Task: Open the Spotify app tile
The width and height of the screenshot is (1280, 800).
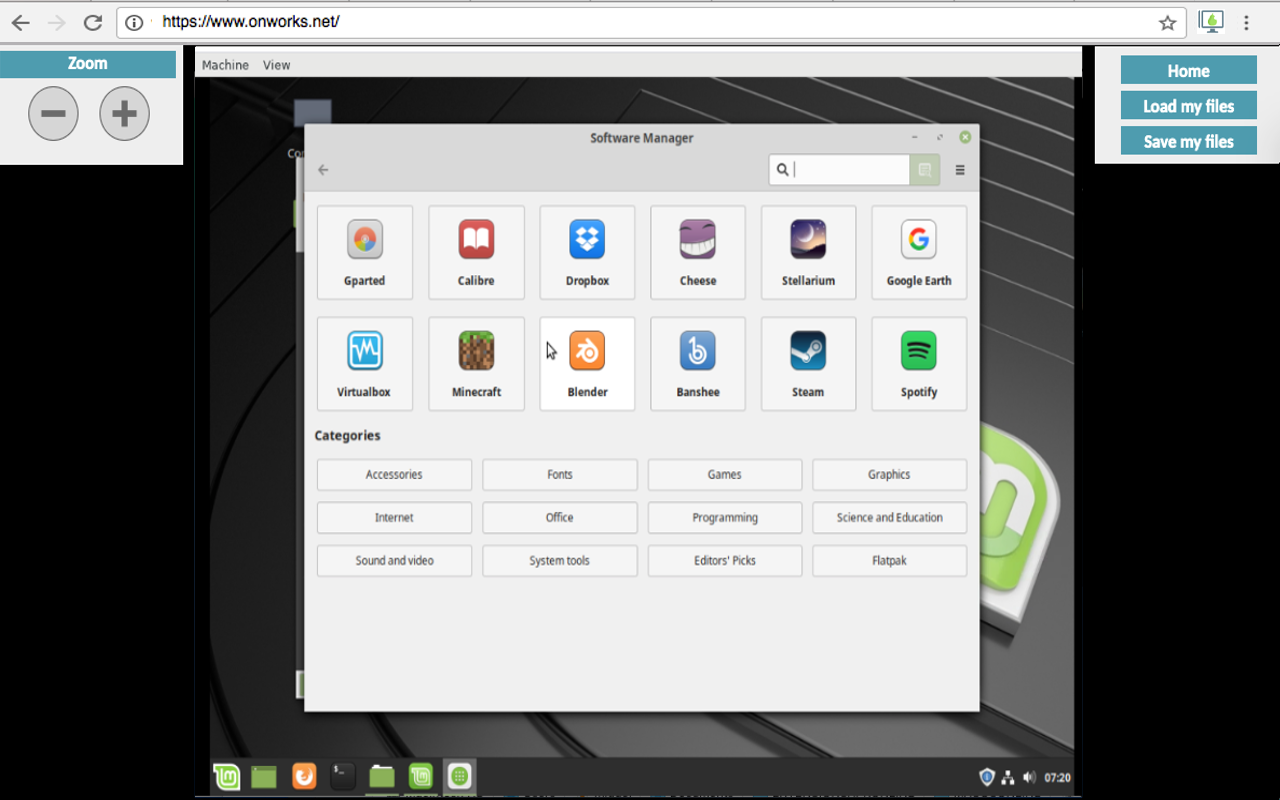Action: pos(919,364)
